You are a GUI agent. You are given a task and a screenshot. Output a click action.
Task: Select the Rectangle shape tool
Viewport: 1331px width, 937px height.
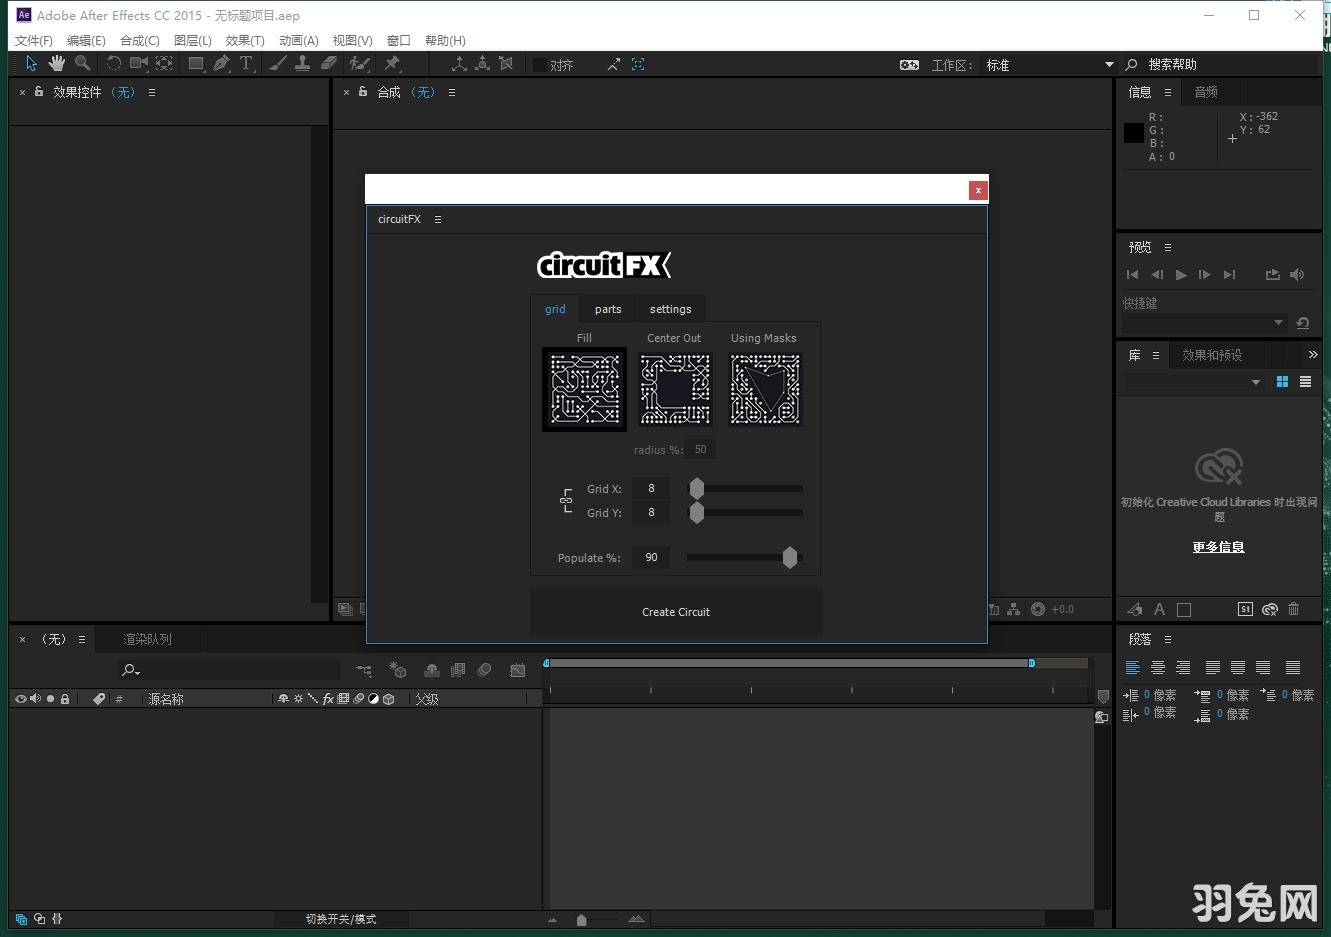(196, 64)
